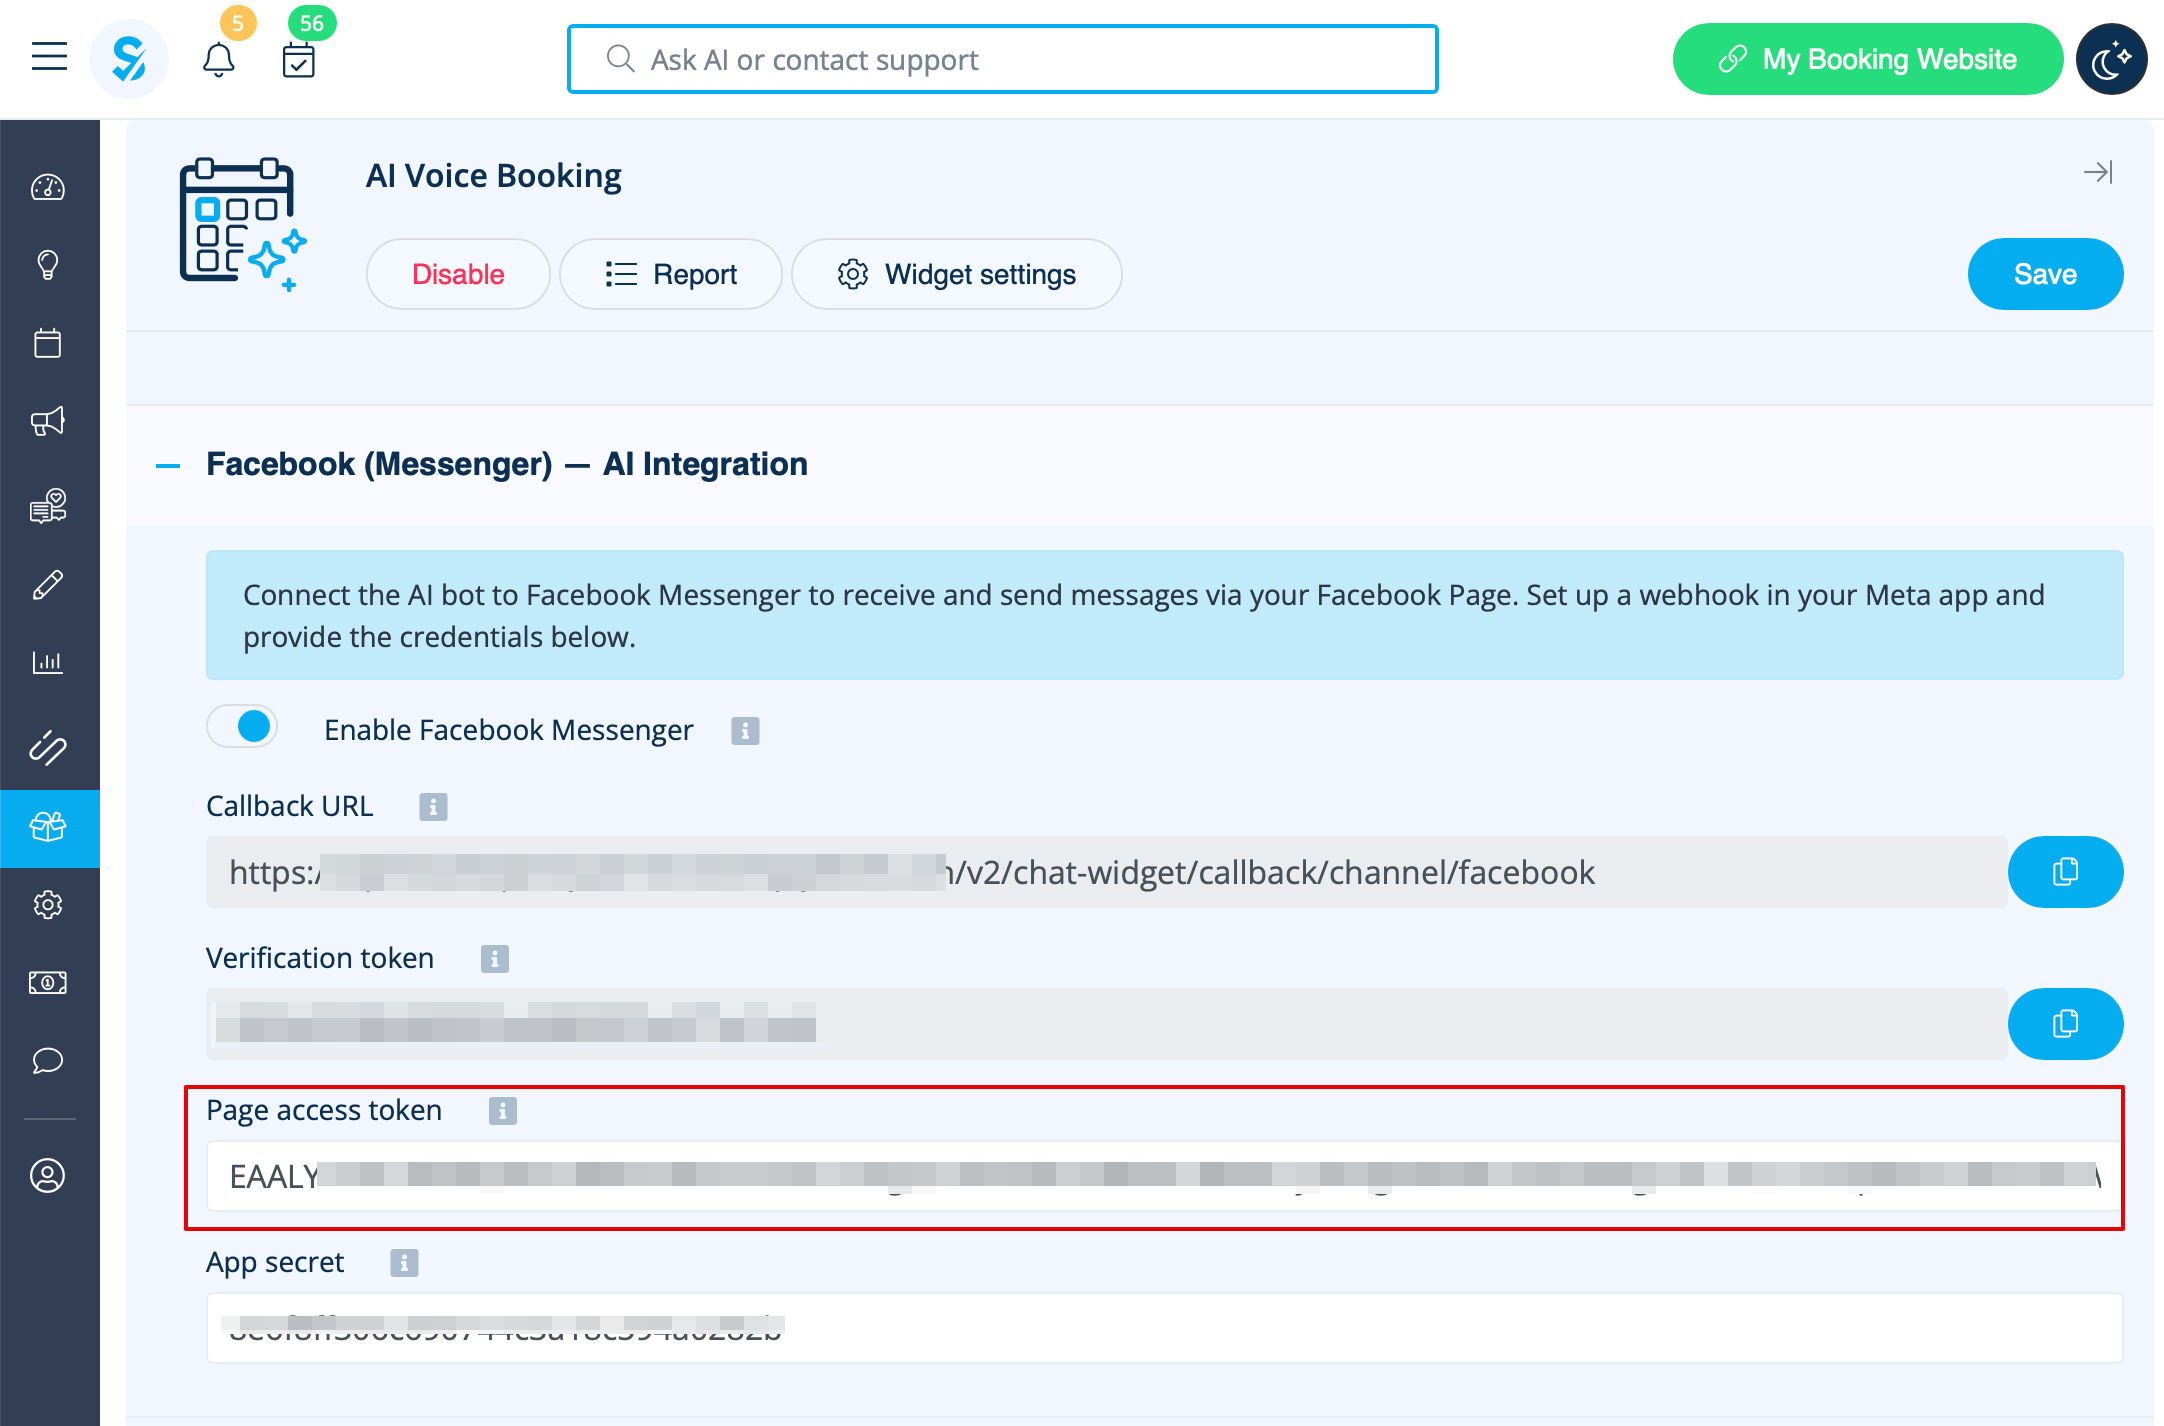Click My Booking Website link

[1867, 60]
